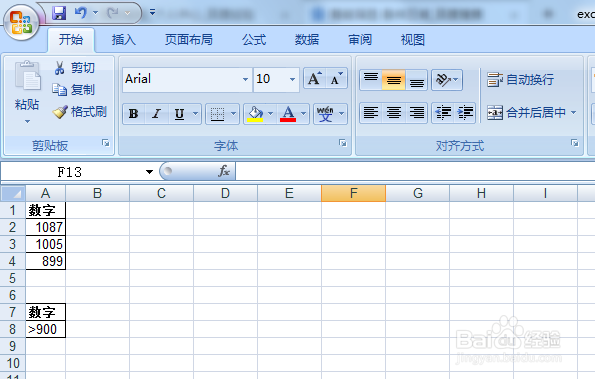Toggle 自动换行 wrap text
The width and height of the screenshot is (595, 379).
(x=520, y=80)
